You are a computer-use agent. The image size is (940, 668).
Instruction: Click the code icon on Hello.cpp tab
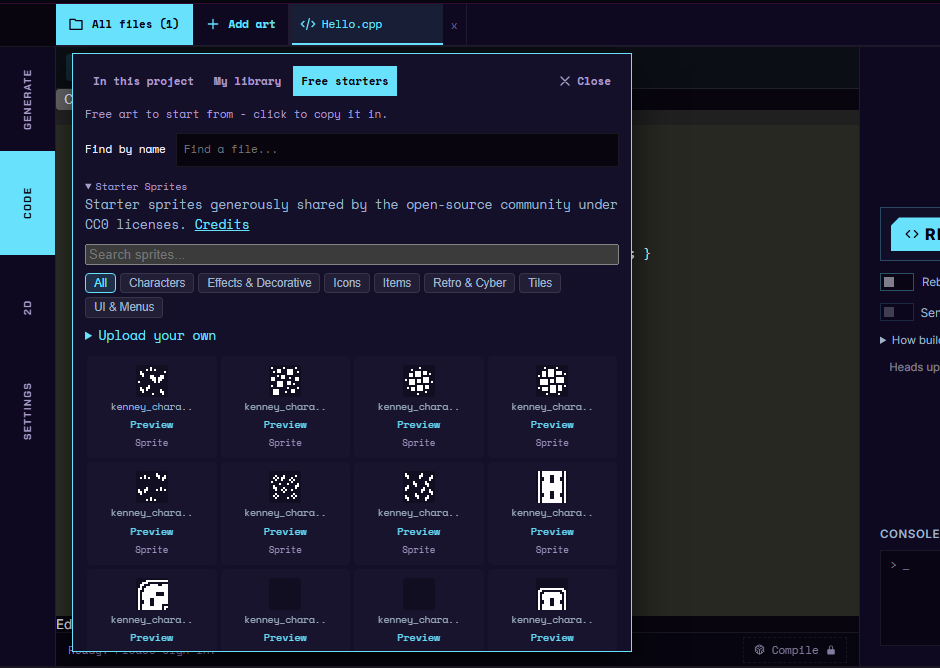308,24
